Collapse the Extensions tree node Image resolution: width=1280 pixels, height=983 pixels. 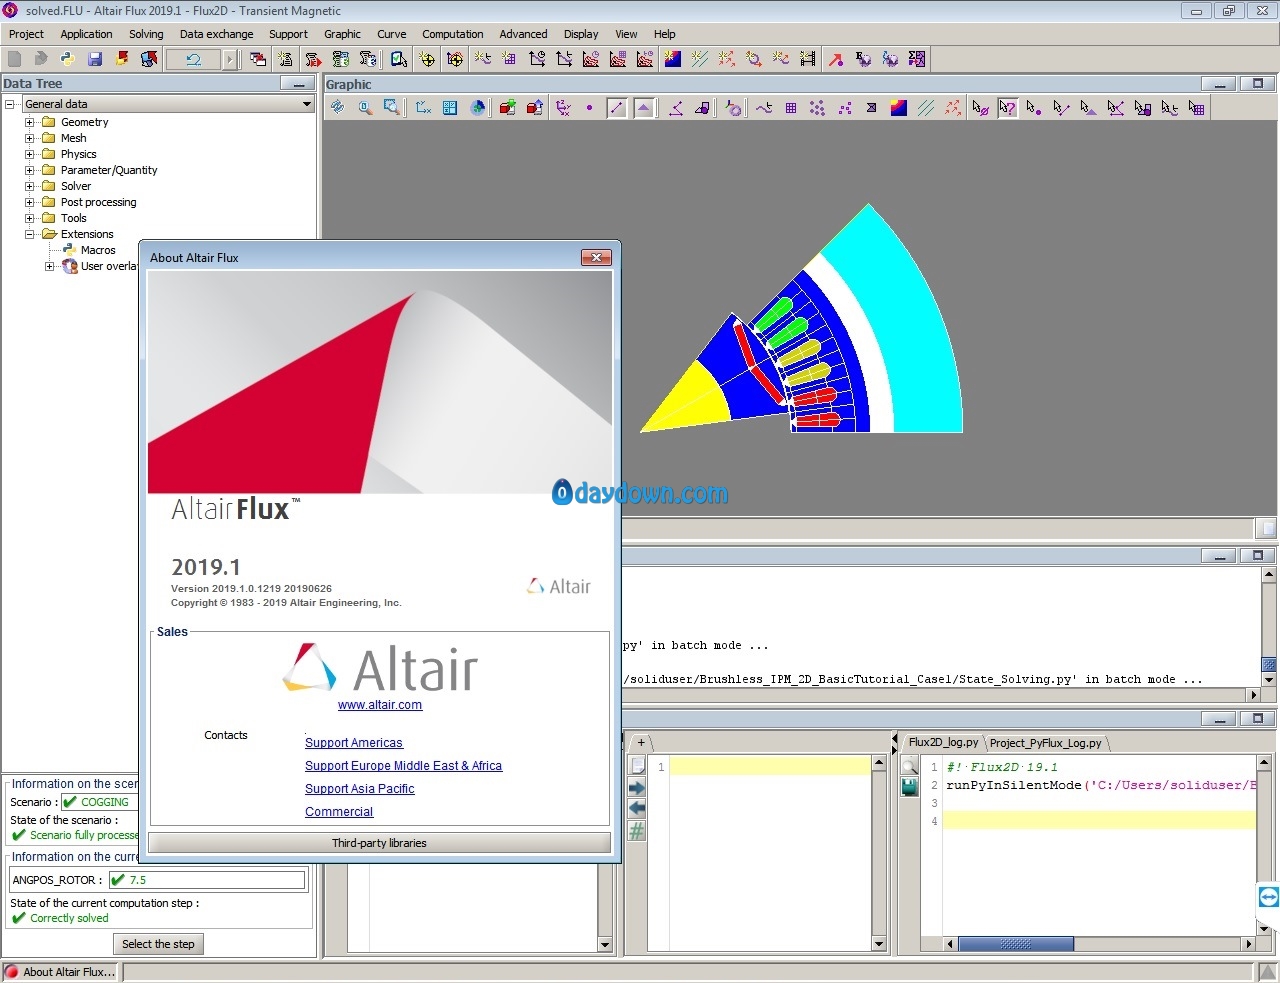[x=30, y=234]
